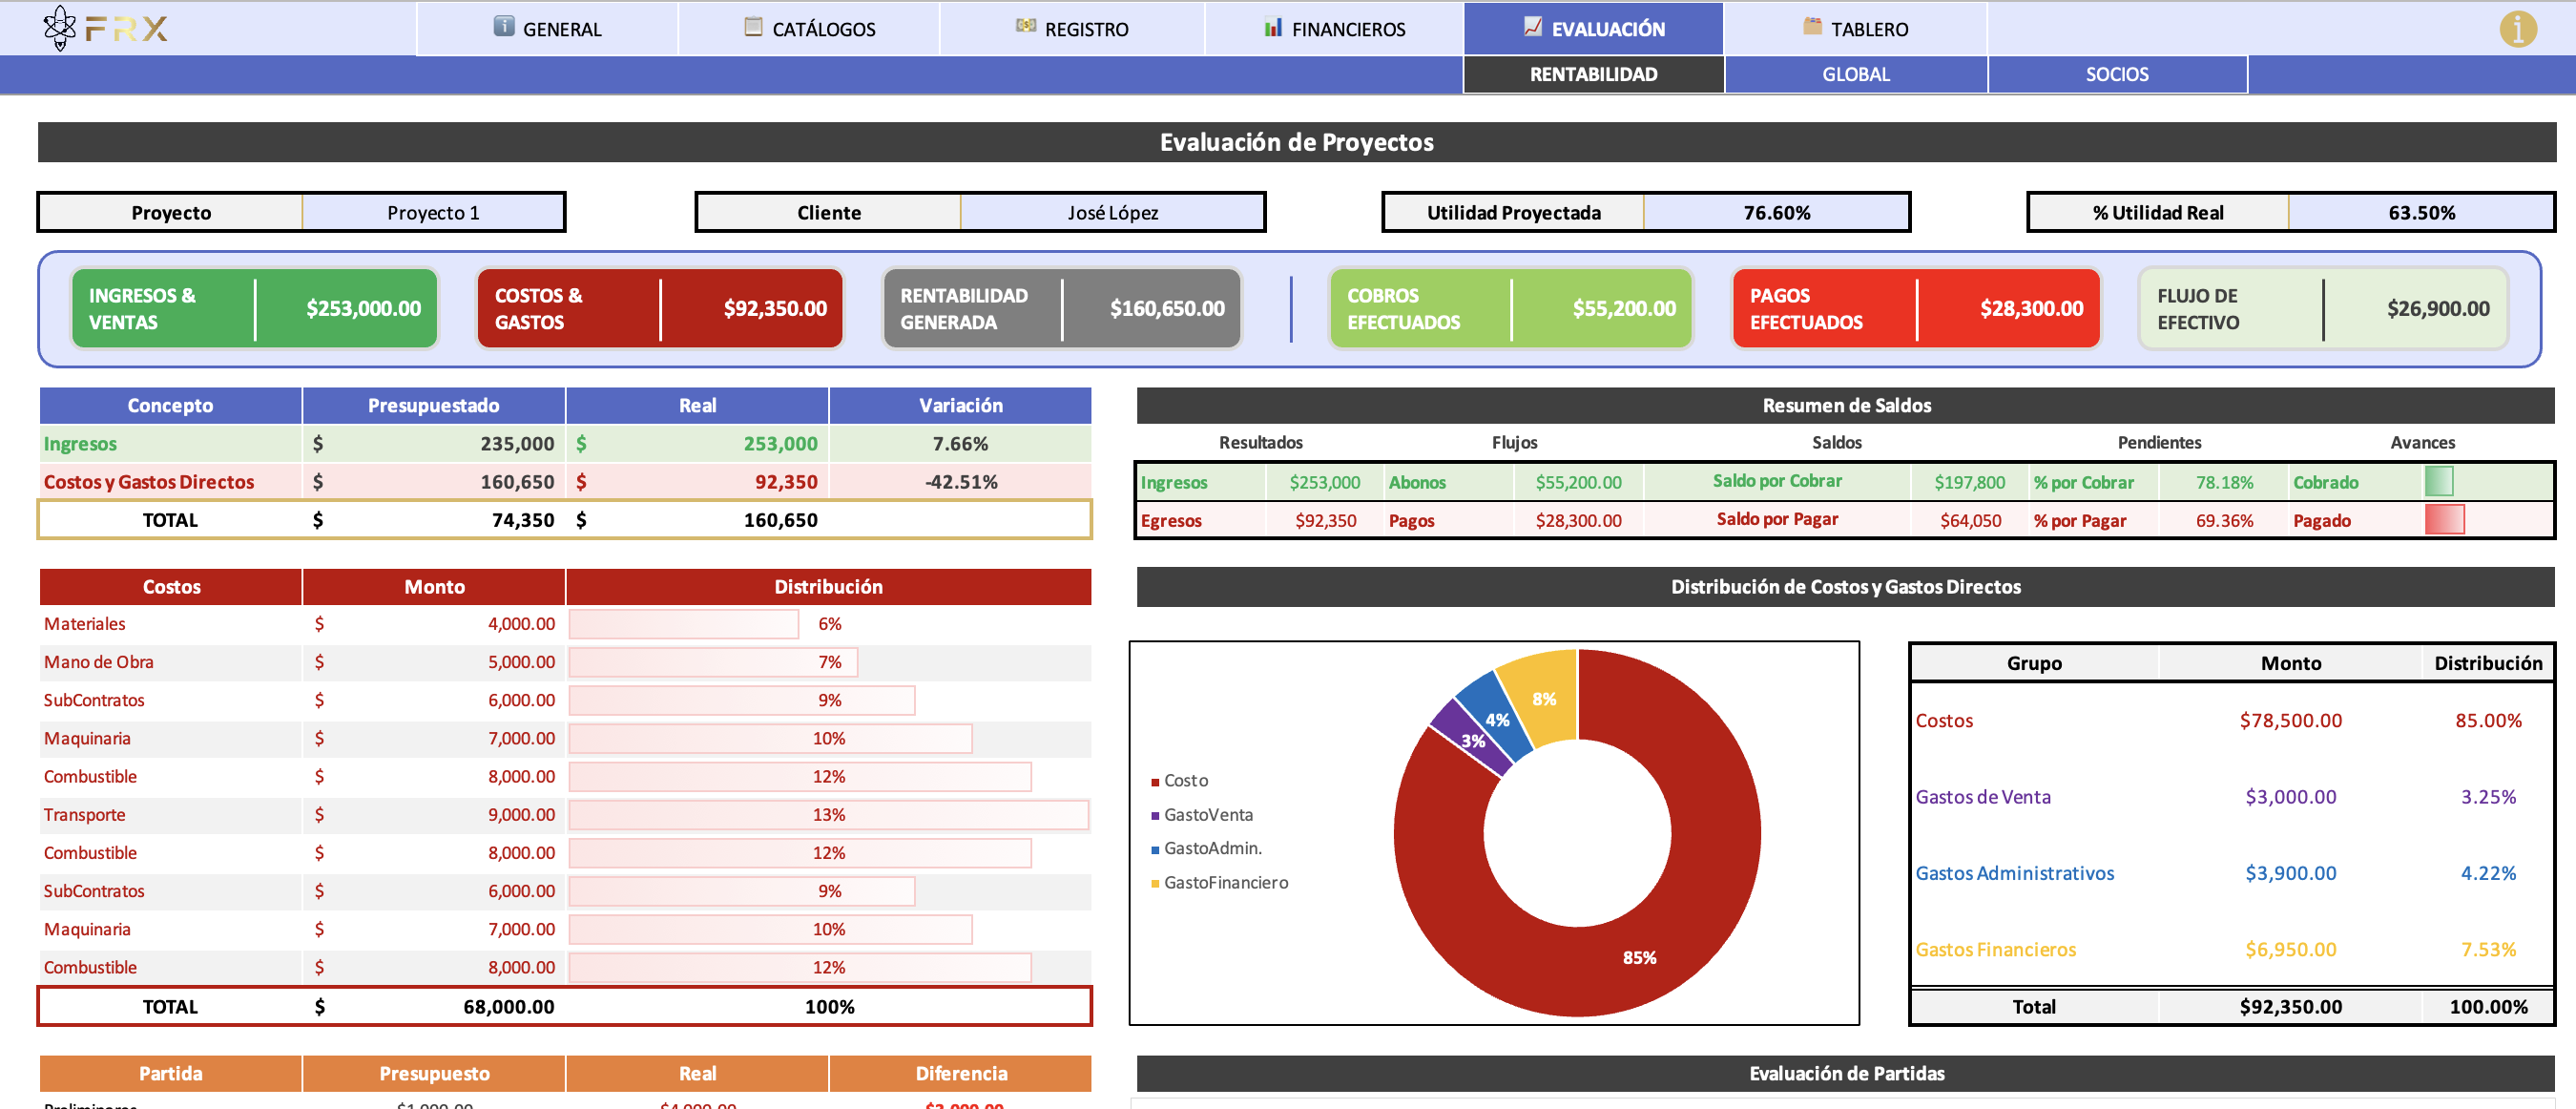Click the Registro money icon
The width and height of the screenshot is (2576, 1109).
pos(1026,27)
